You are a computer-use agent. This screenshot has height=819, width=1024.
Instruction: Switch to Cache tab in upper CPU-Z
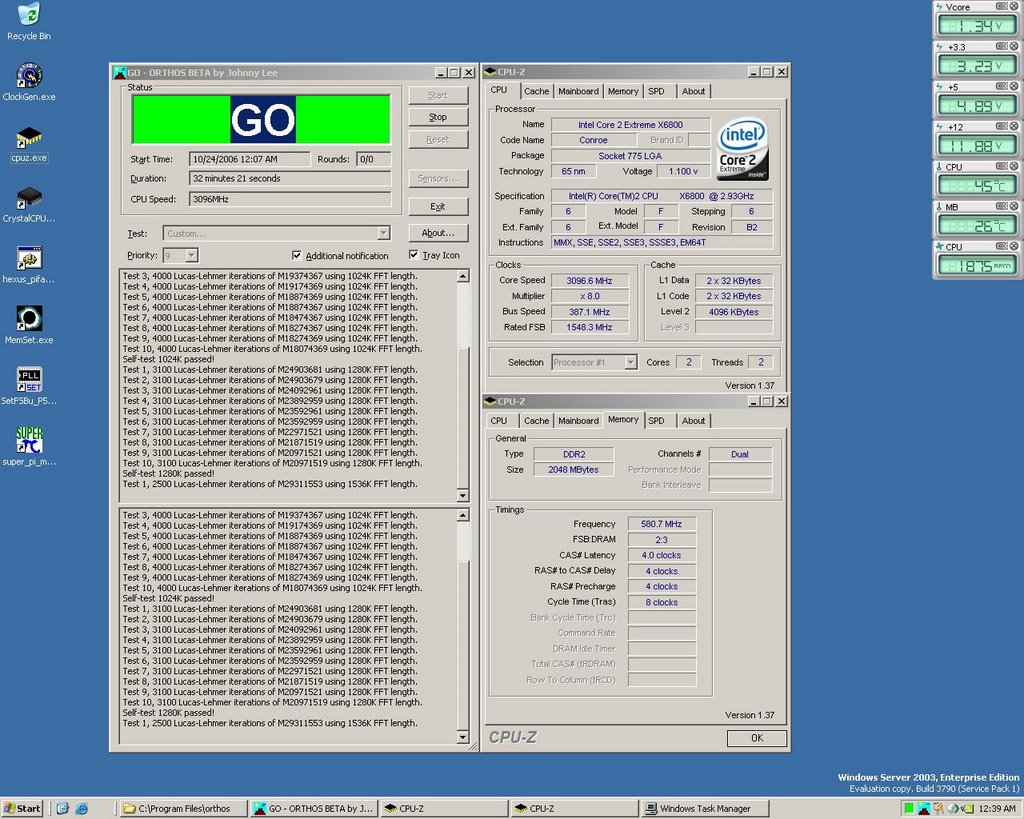[536, 91]
